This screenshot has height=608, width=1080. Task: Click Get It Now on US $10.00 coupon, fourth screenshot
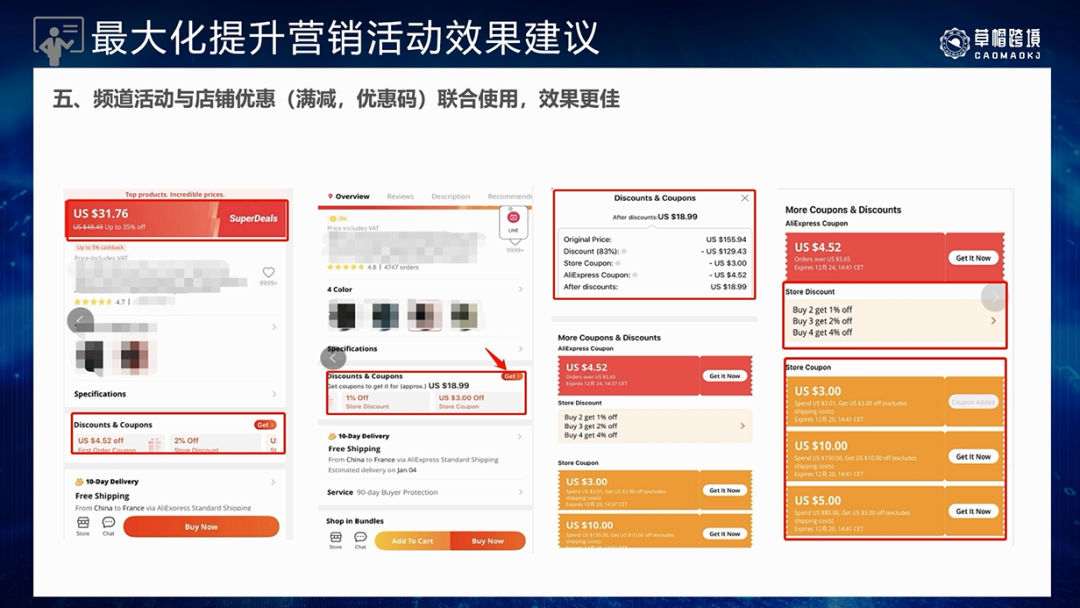click(x=973, y=457)
